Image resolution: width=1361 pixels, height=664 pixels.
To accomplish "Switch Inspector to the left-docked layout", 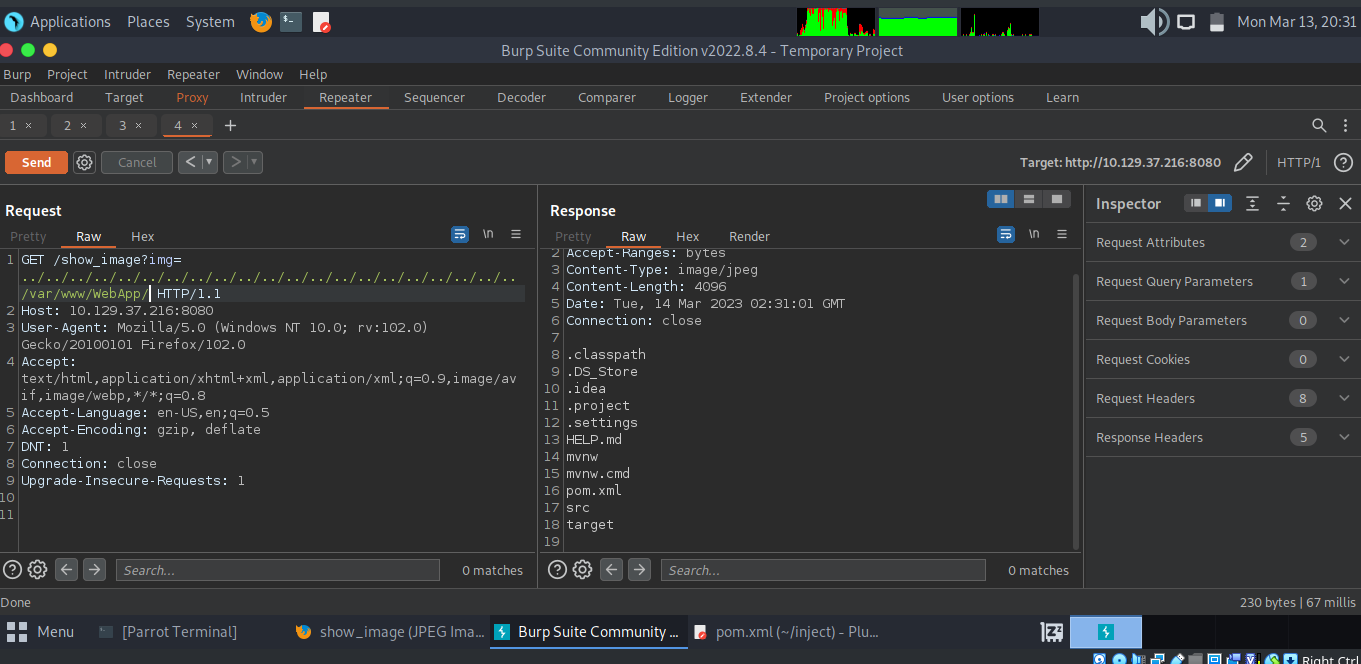I will [1196, 203].
